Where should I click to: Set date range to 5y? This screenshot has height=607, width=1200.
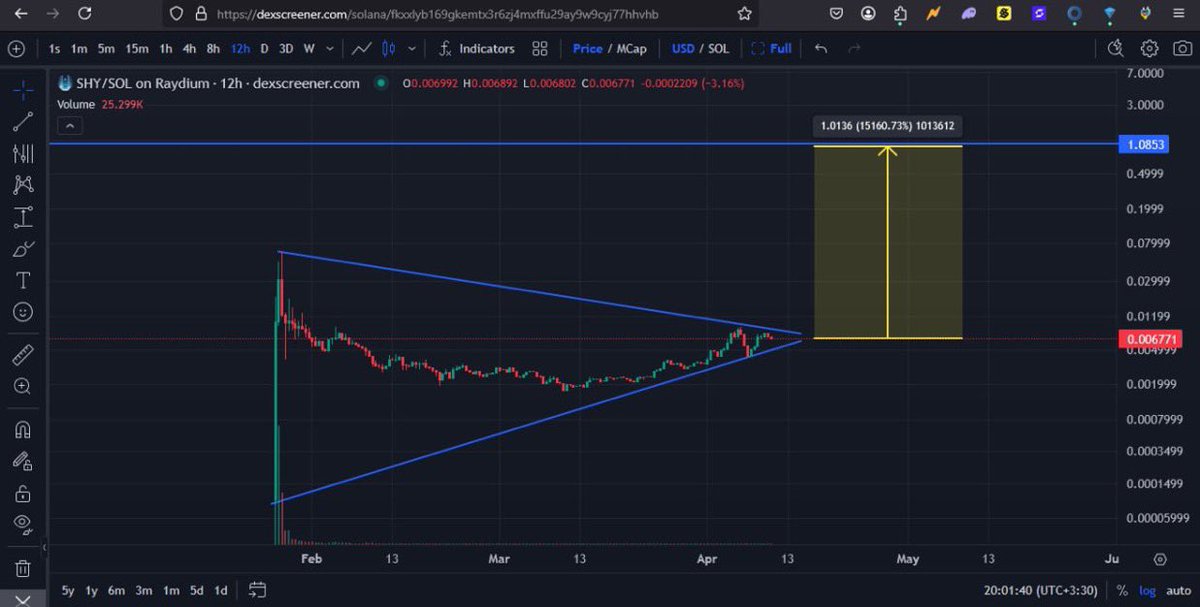click(68, 590)
